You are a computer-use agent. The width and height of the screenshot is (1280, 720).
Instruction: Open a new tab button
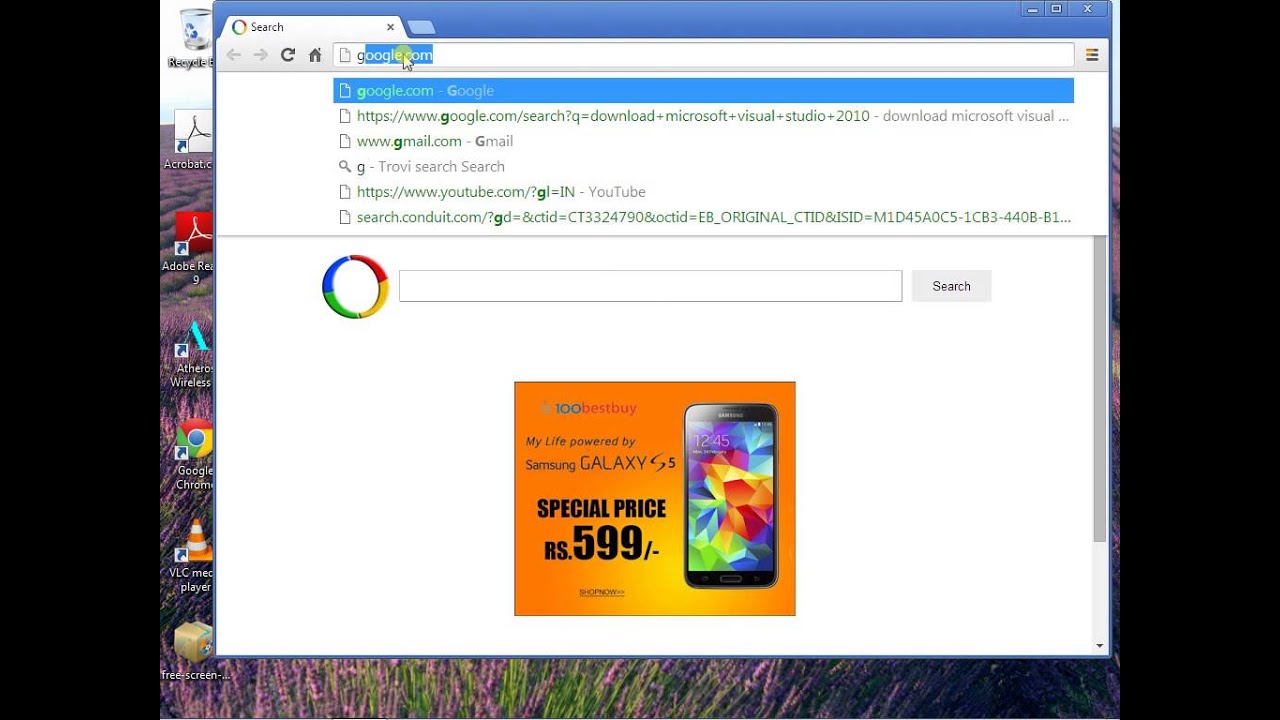pos(421,27)
